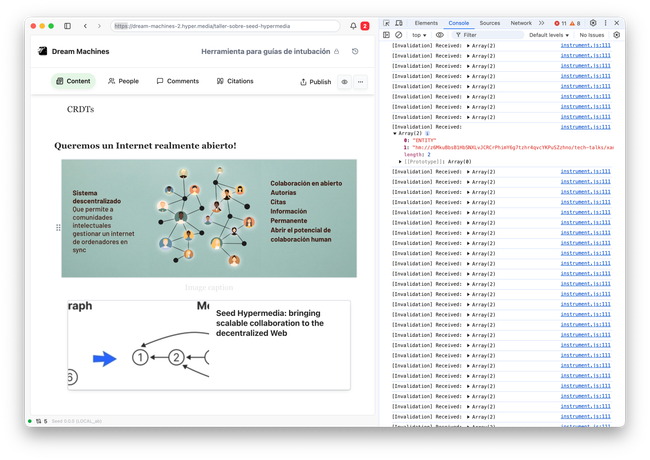Open the Default levels dropdown
Screen dimensions: 650x460
550,34
